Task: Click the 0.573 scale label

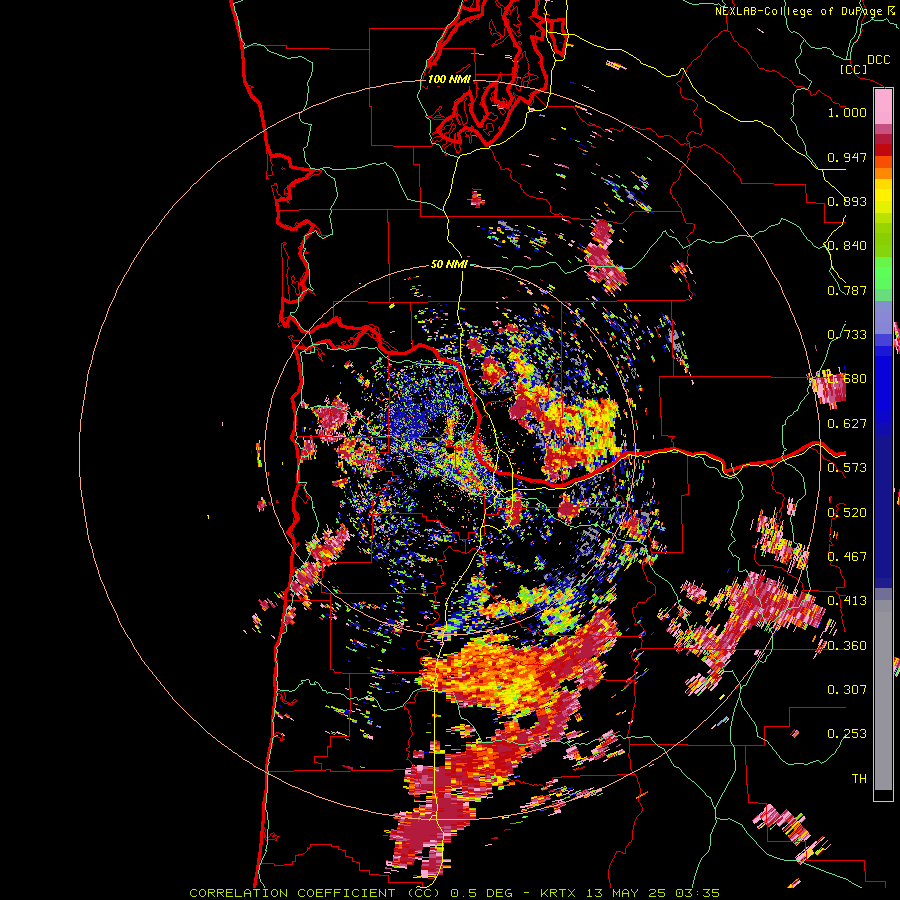Action: (x=847, y=468)
